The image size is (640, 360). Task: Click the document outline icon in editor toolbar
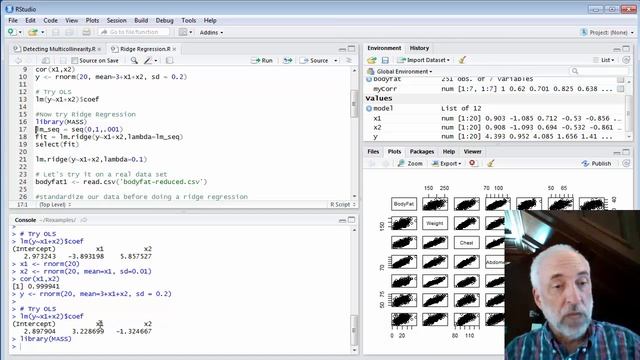[349, 60]
